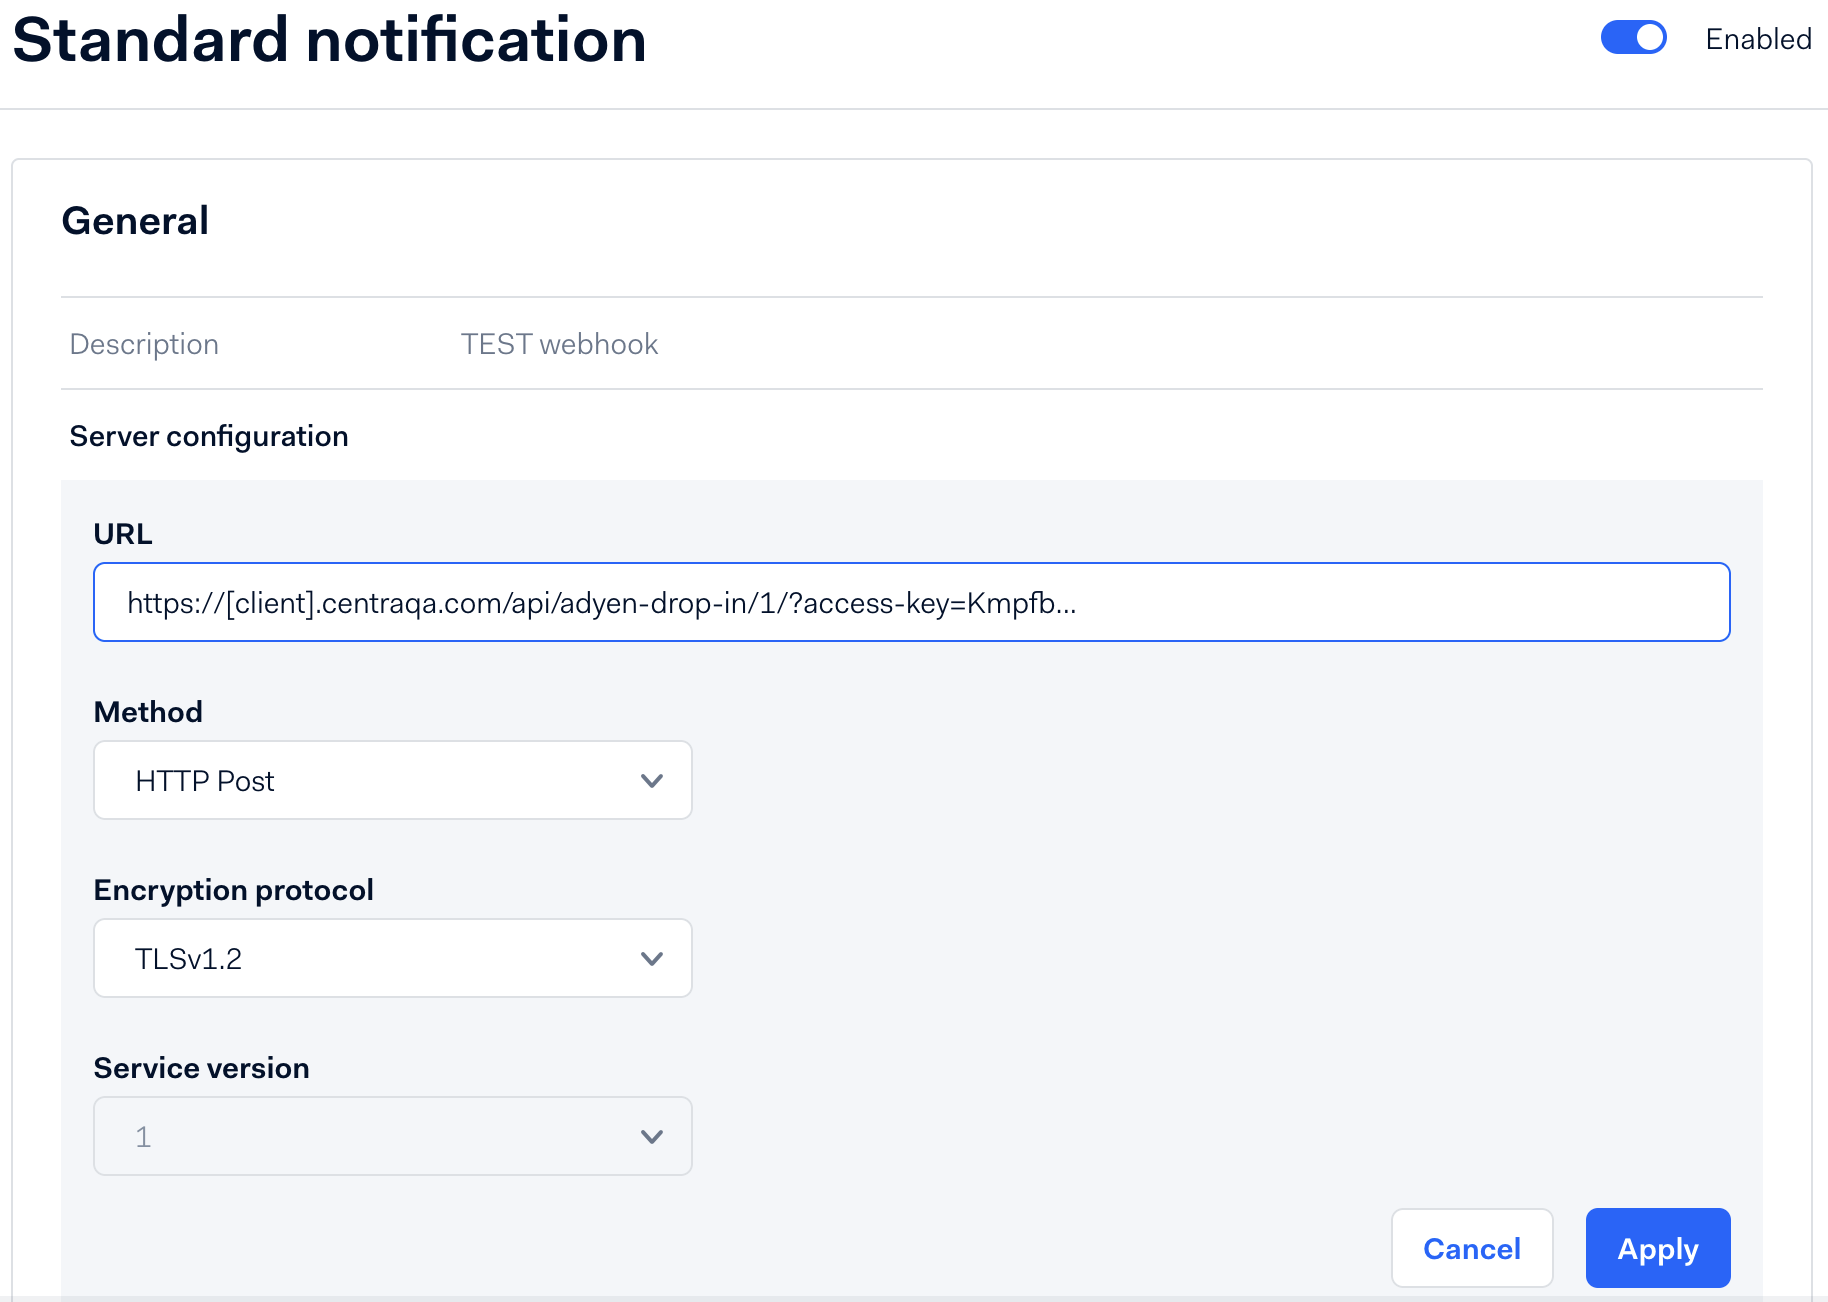Select the URL input field
This screenshot has width=1828, height=1302.
pos(910,602)
